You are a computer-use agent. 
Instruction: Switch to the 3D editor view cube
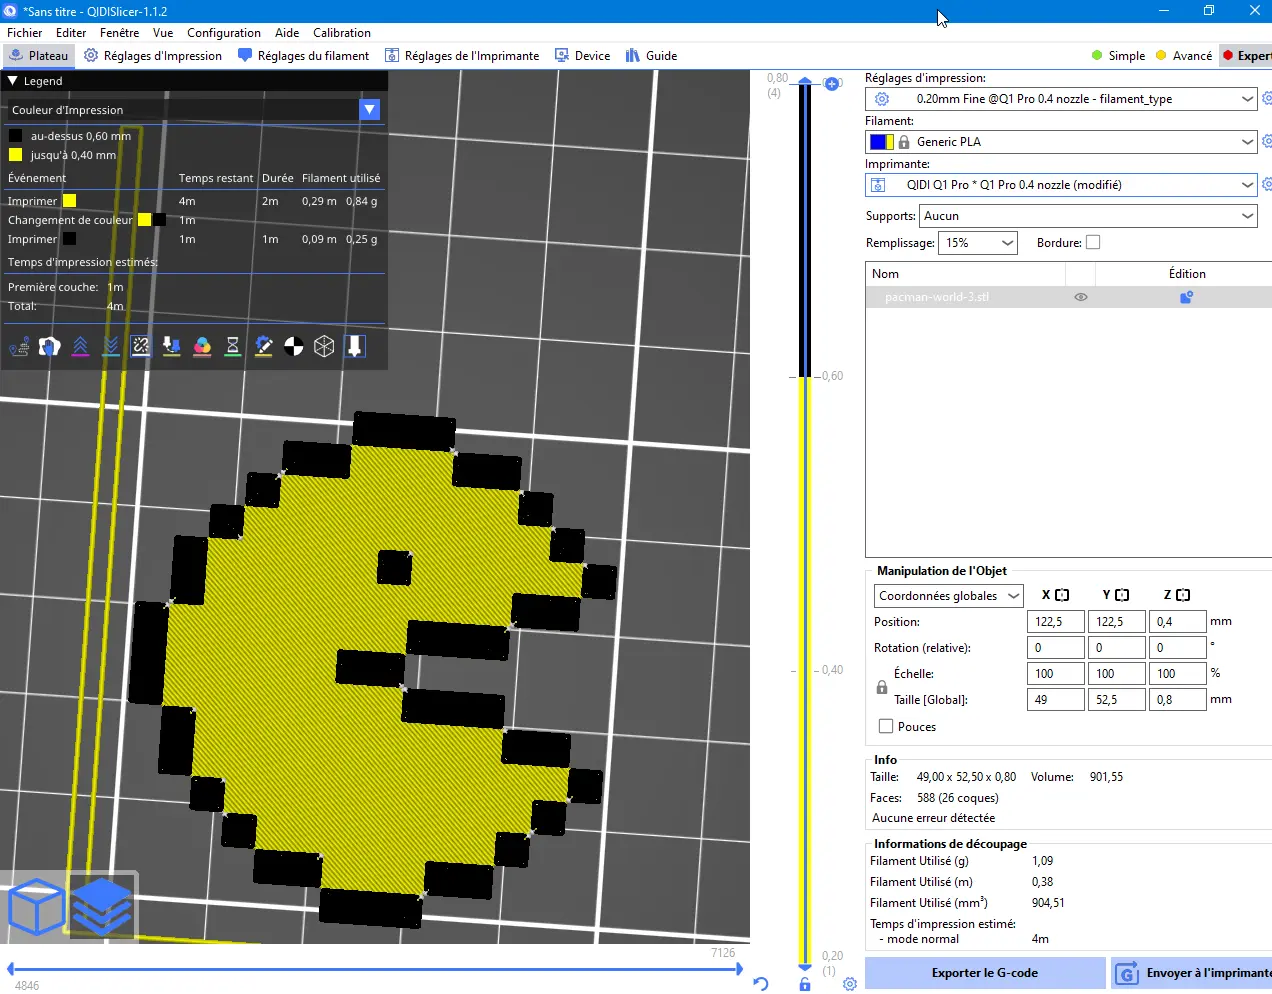pos(36,906)
